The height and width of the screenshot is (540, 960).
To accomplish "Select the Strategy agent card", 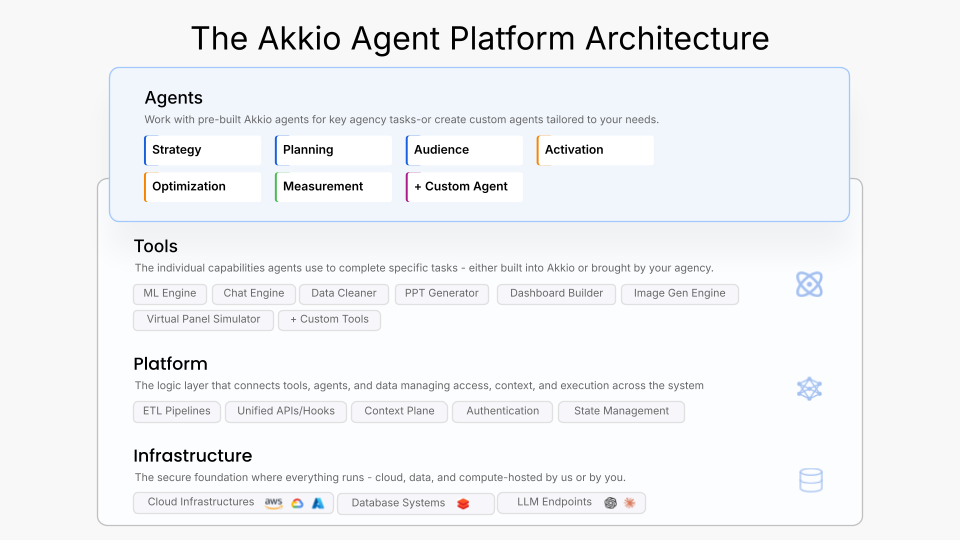I will [203, 150].
